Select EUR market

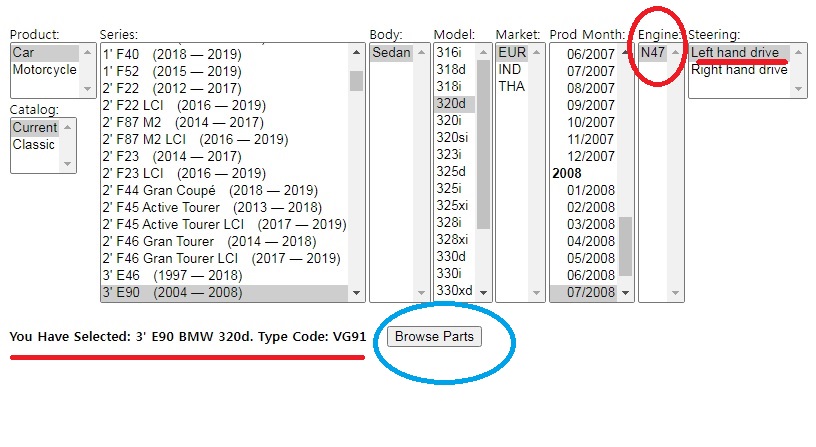click(x=513, y=53)
